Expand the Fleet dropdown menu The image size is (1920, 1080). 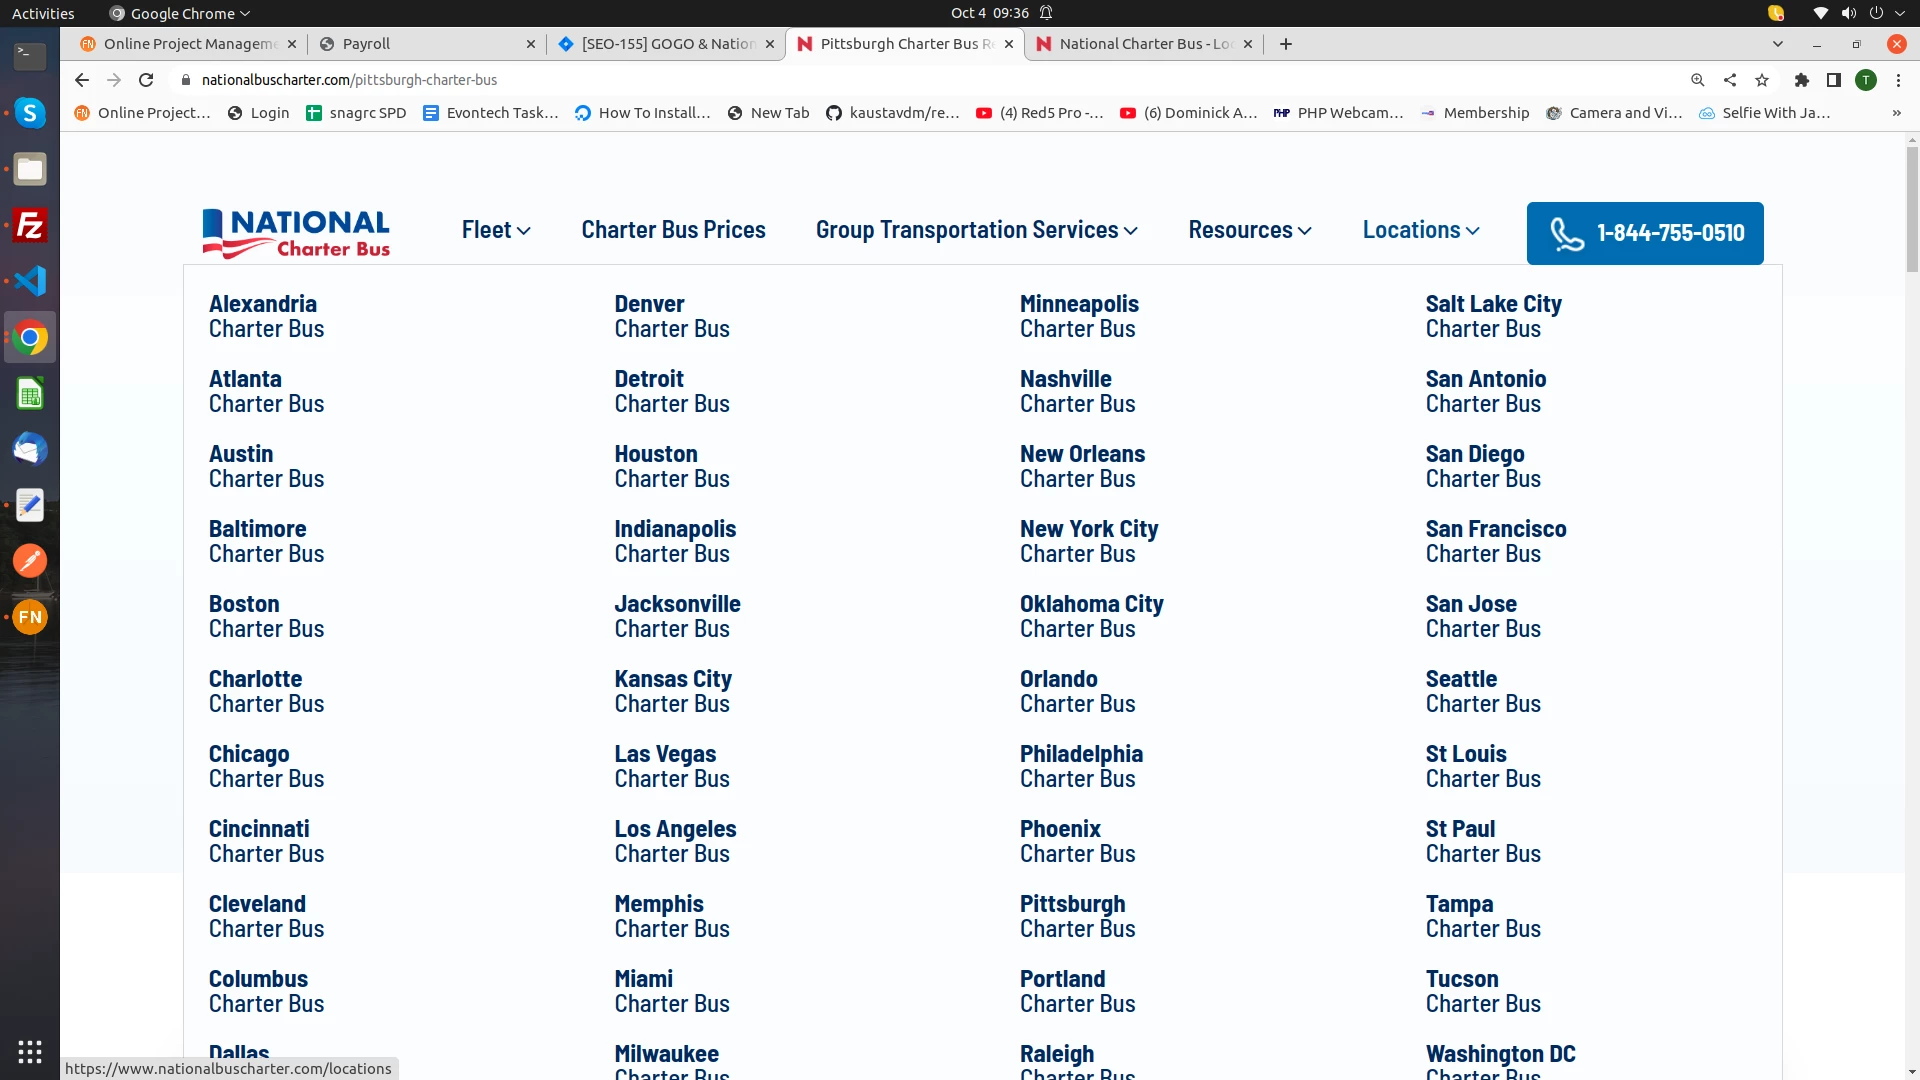(496, 230)
